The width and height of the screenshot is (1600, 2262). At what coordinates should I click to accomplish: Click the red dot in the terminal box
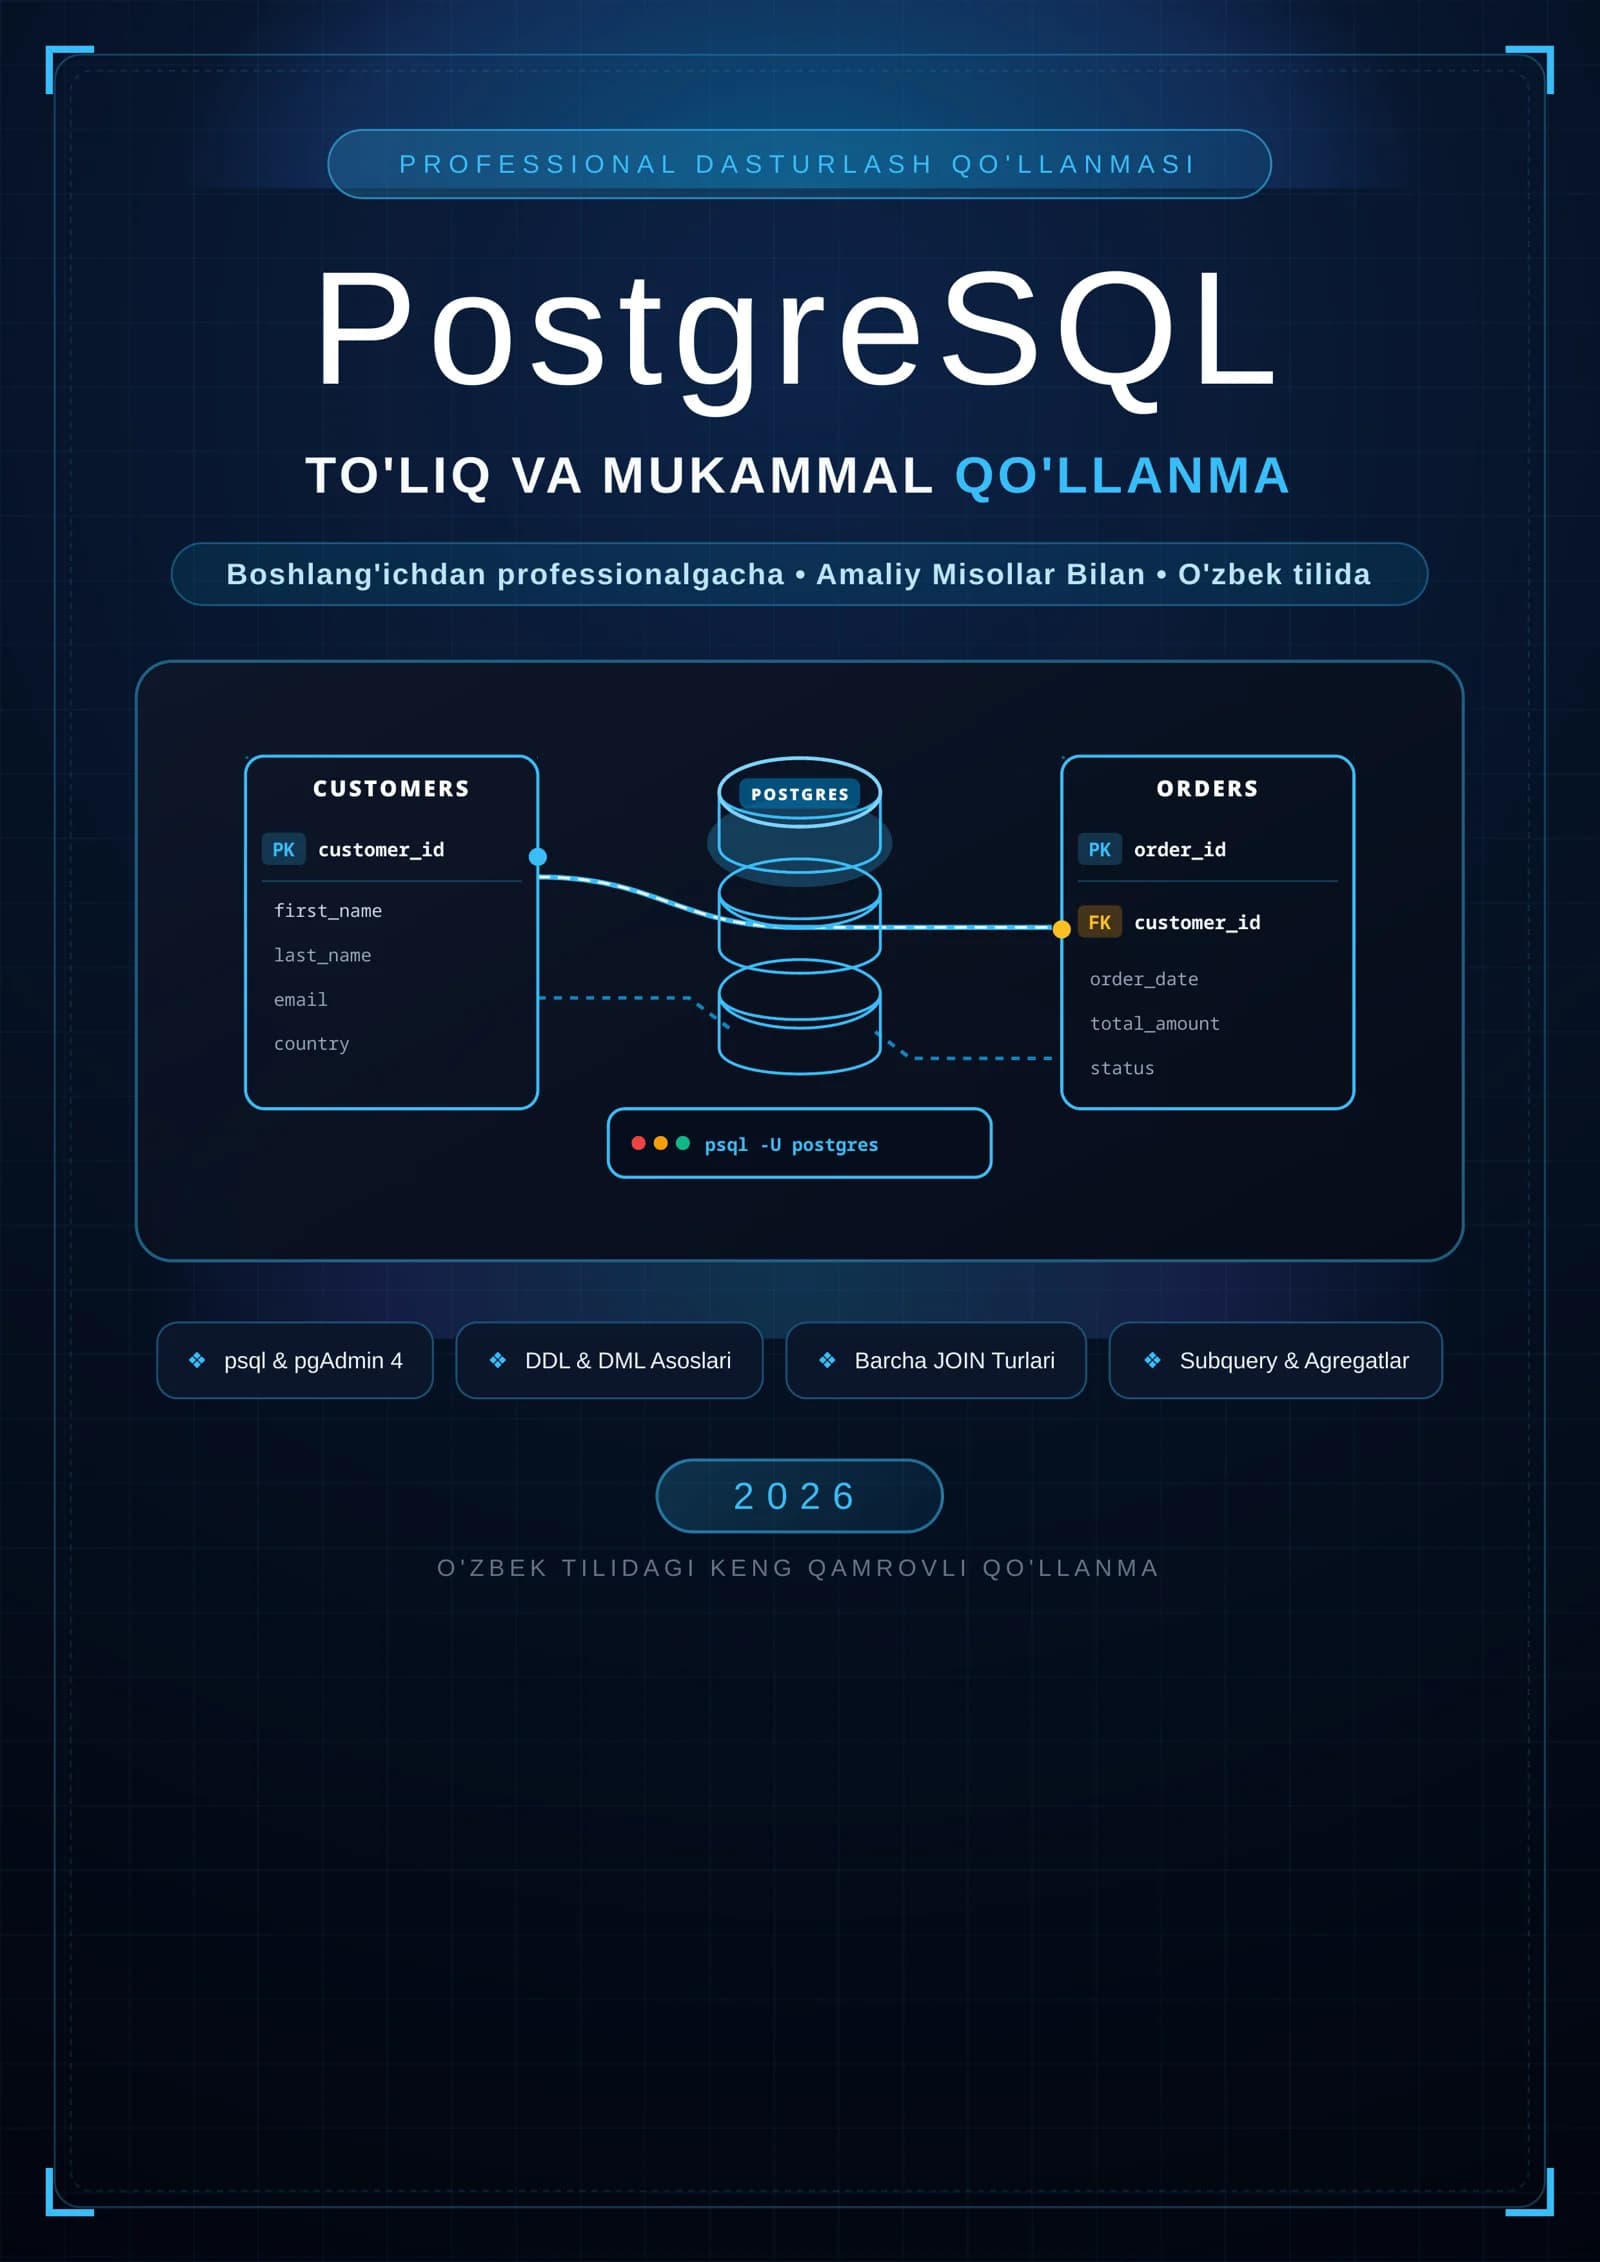[x=638, y=1143]
